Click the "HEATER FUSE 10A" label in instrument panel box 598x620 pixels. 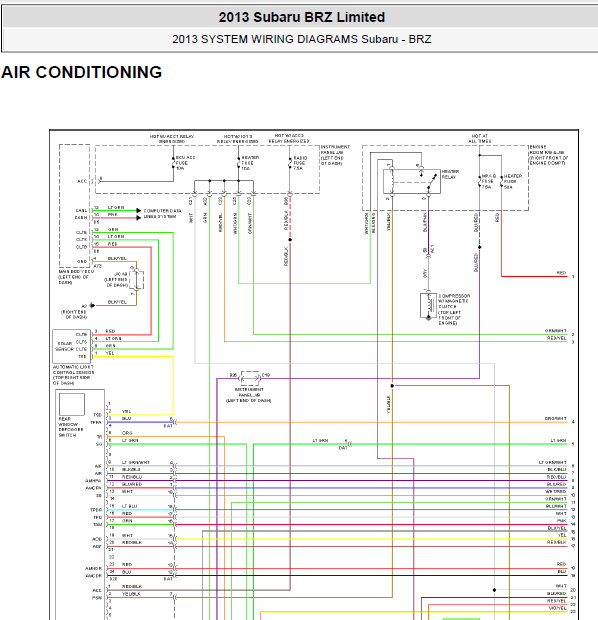click(x=250, y=163)
